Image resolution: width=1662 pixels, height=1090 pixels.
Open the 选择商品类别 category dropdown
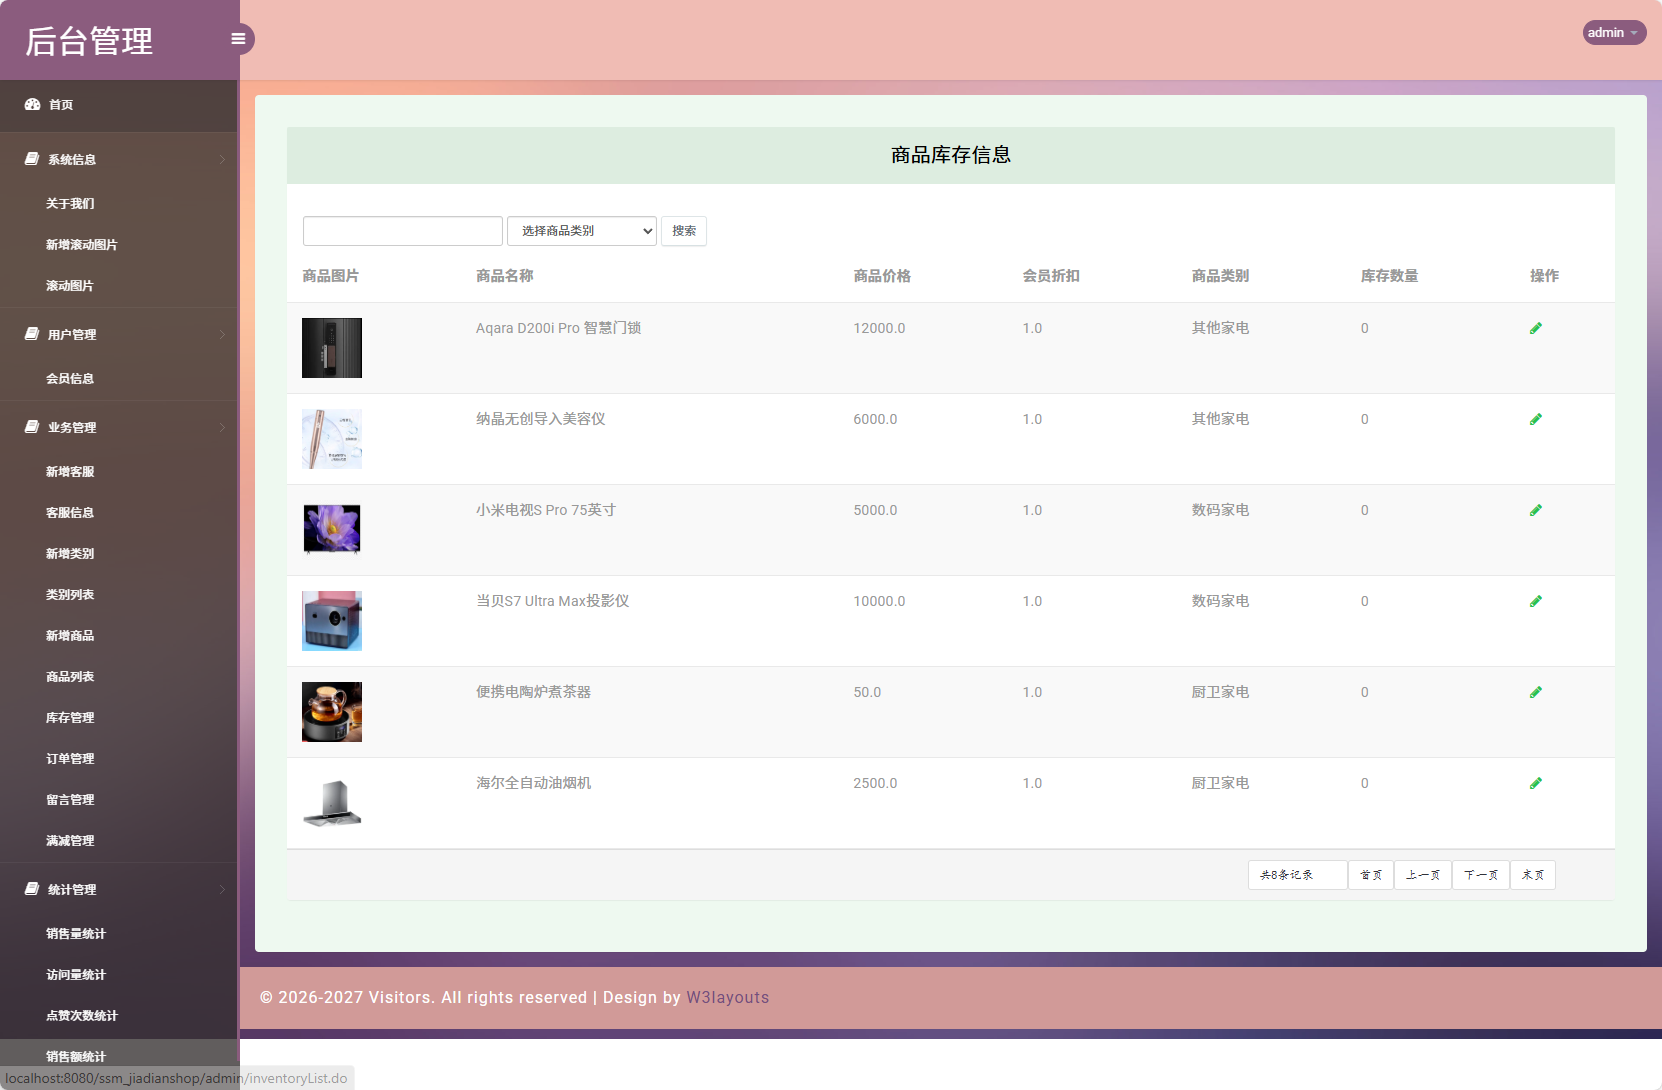(582, 231)
